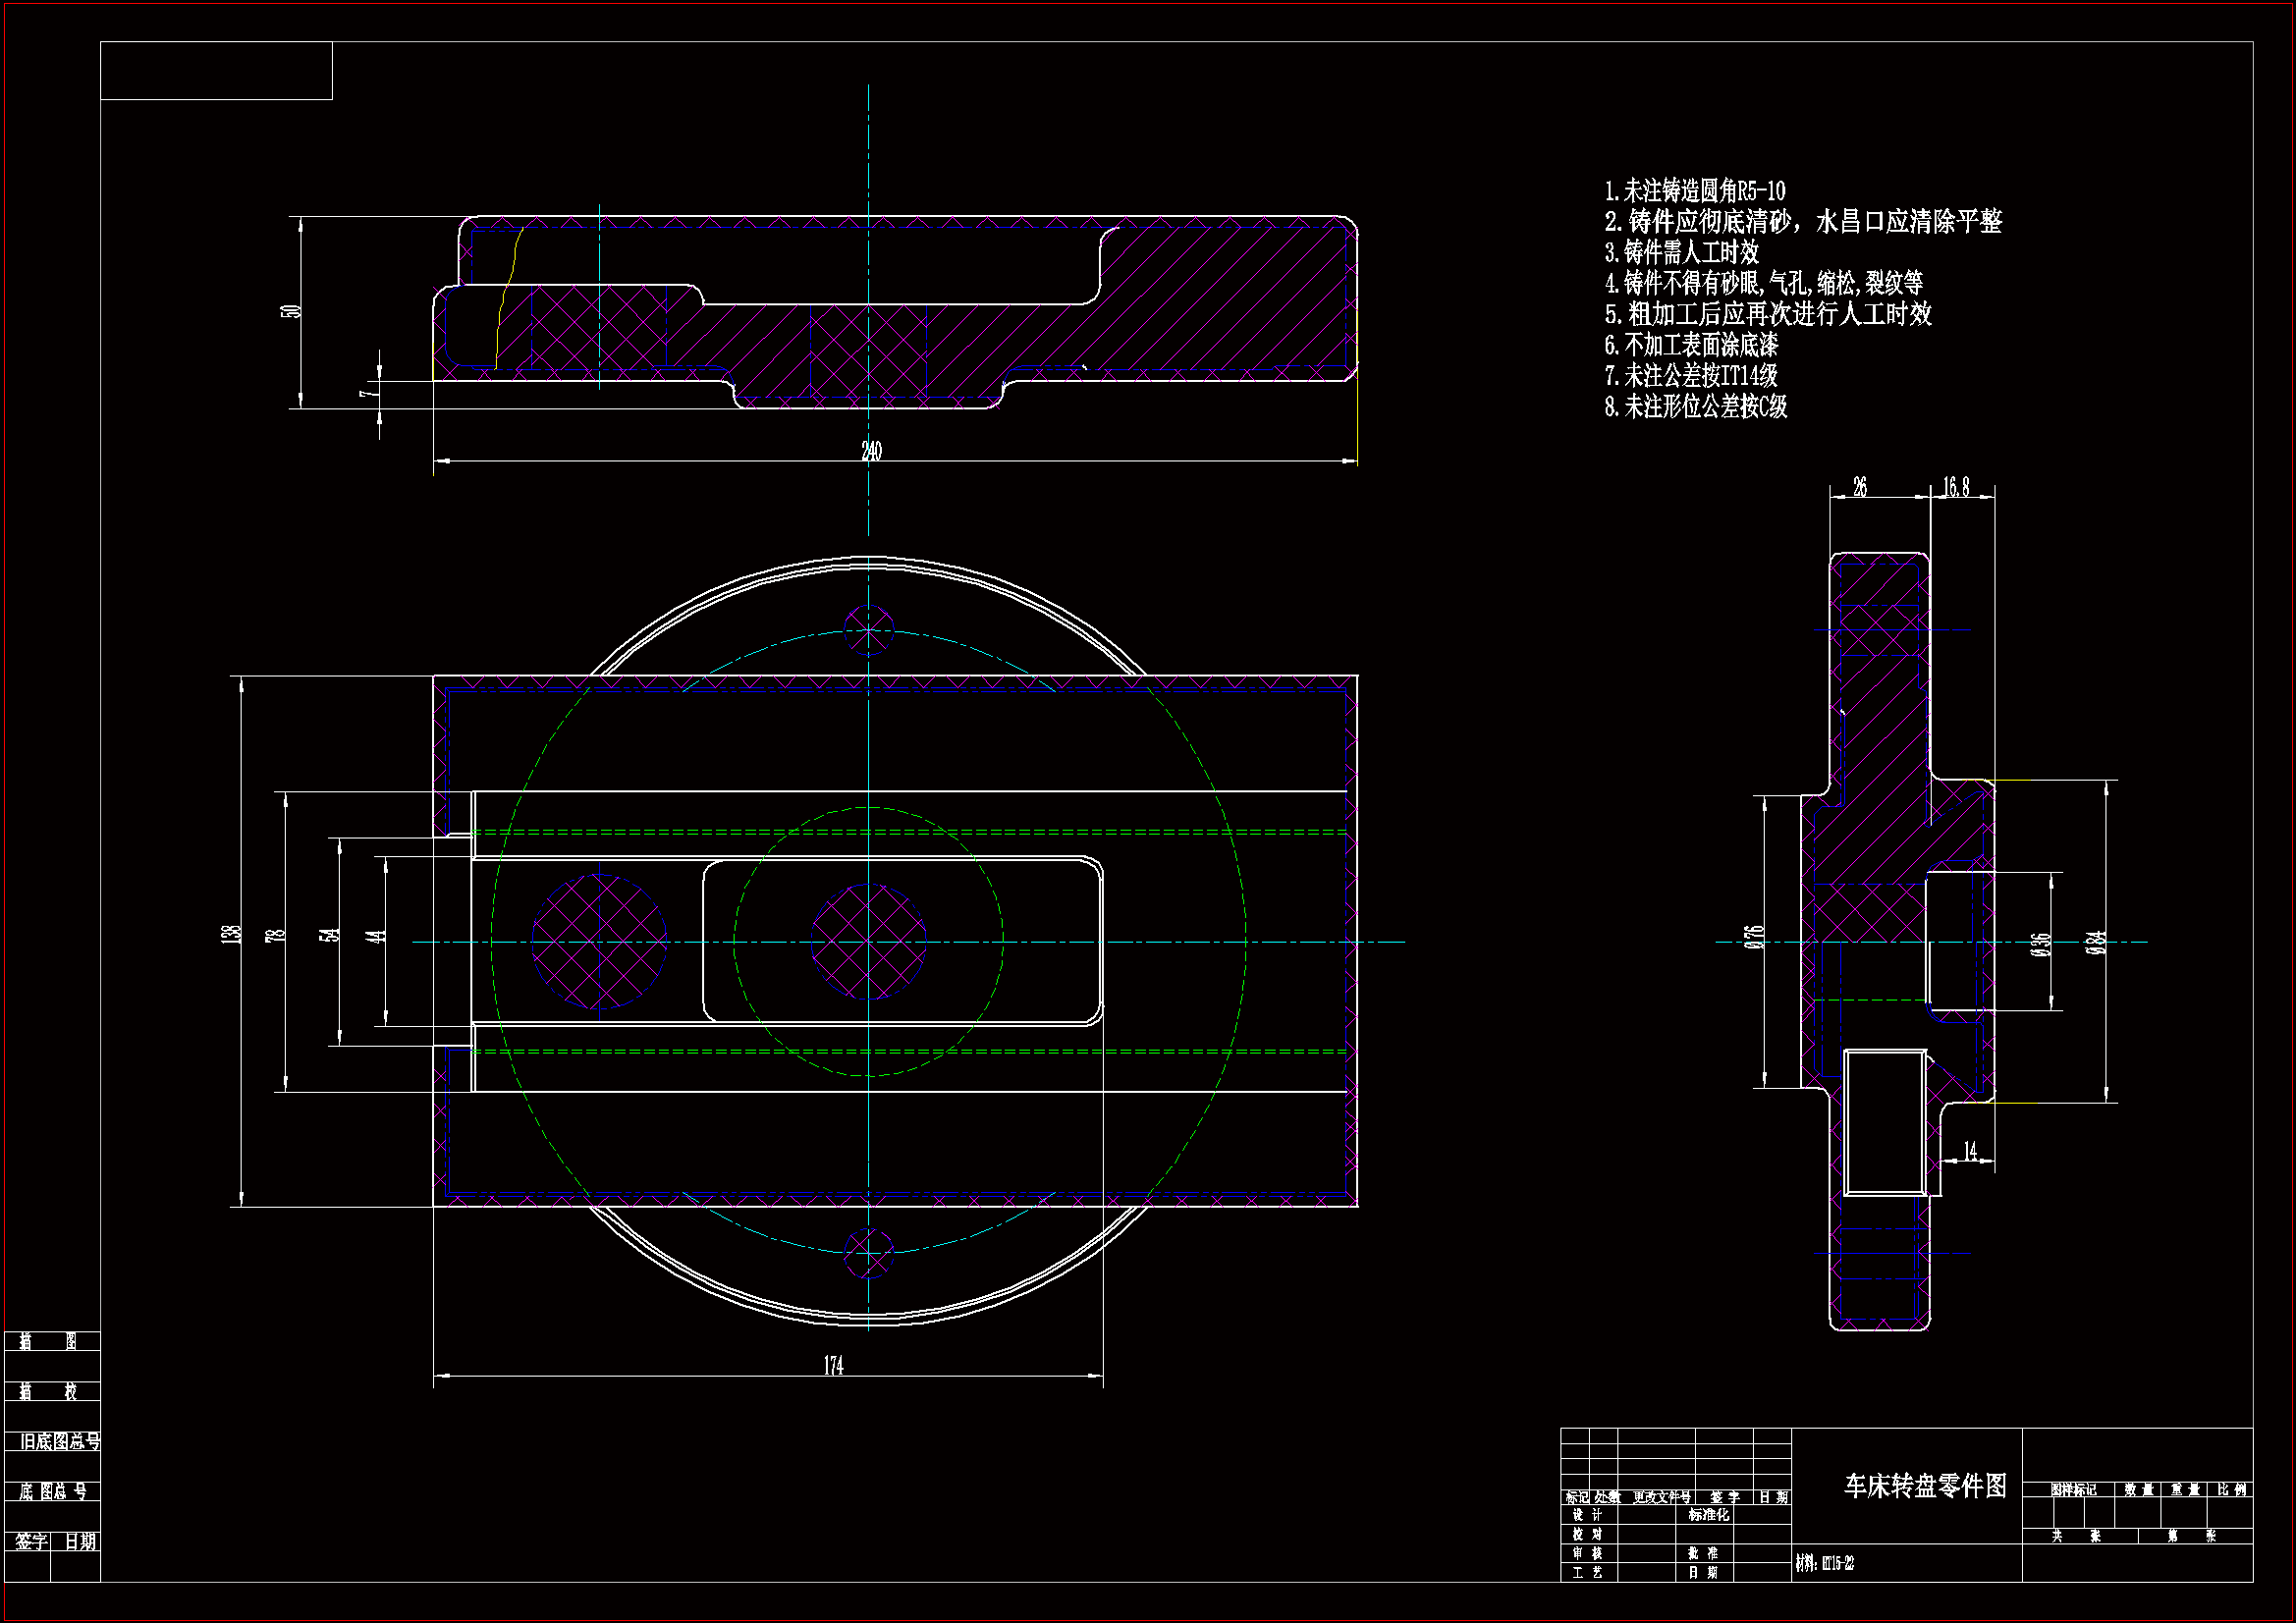Select the 174 length dimension label
This screenshot has width=2296, height=1623.
pos(833,1365)
